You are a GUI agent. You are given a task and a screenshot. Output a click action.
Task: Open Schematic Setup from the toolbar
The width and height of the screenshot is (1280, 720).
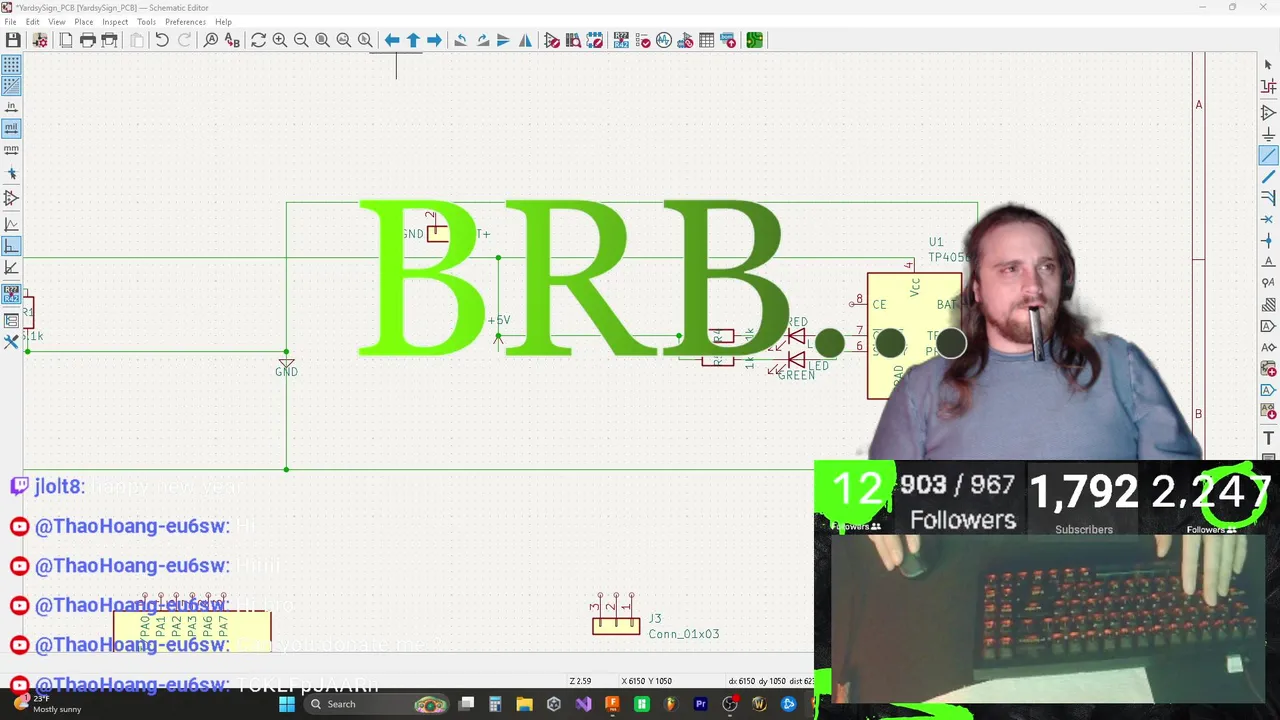tap(40, 40)
